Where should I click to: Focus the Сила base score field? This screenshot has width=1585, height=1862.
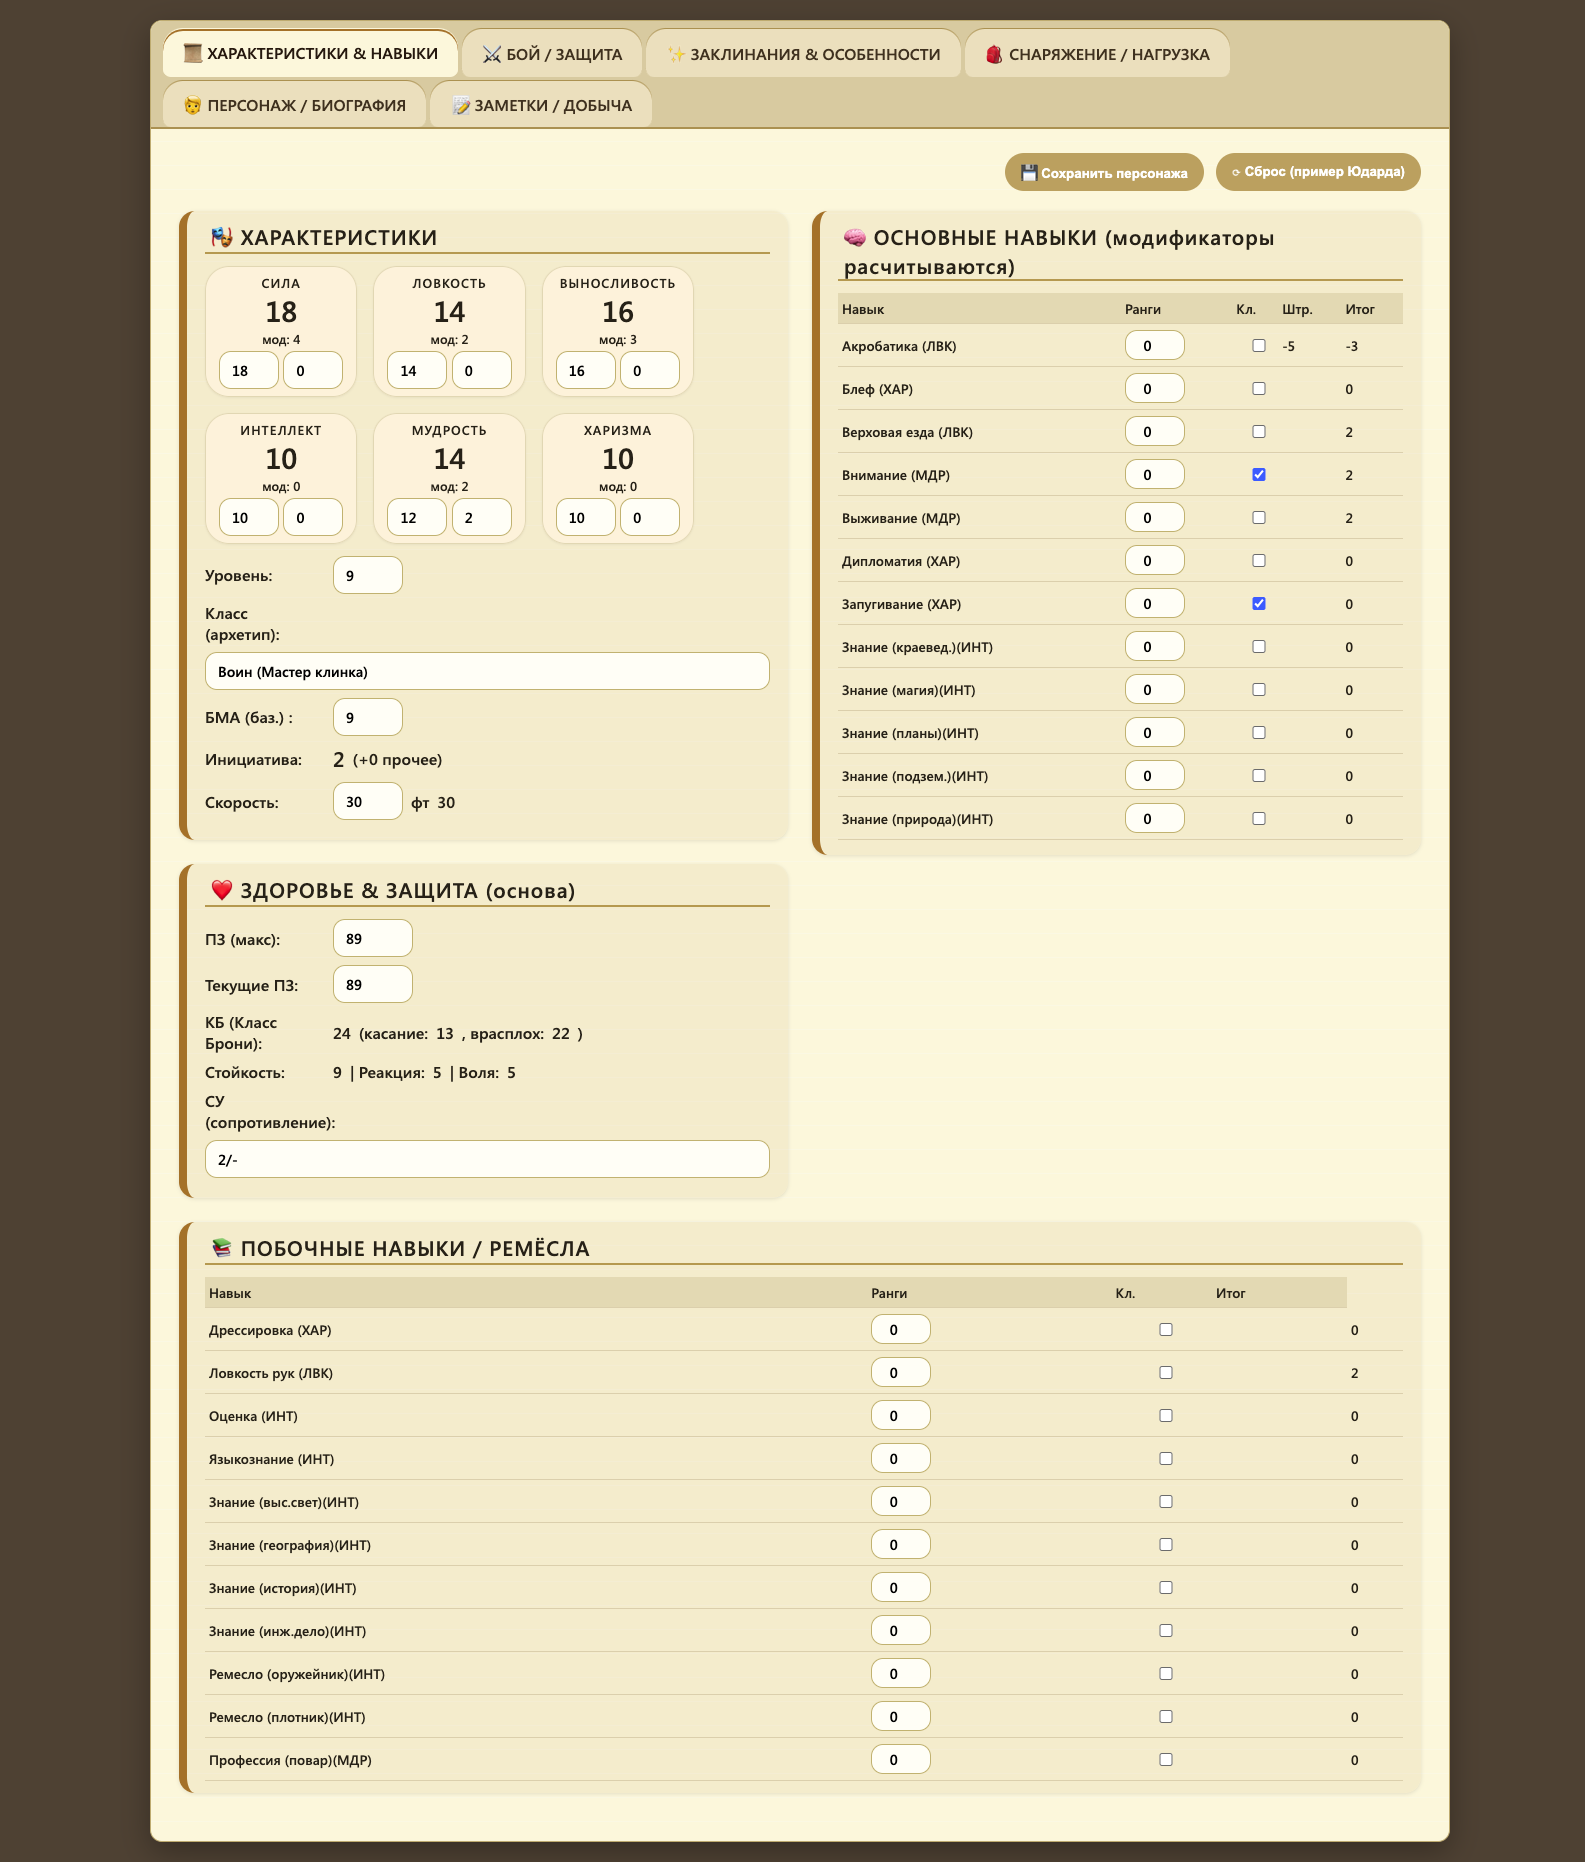click(249, 370)
